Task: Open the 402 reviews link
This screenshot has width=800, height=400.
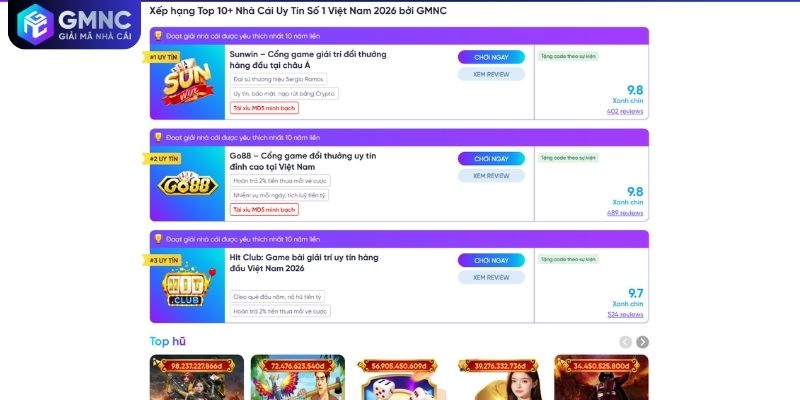Action: pyautogui.click(x=625, y=111)
